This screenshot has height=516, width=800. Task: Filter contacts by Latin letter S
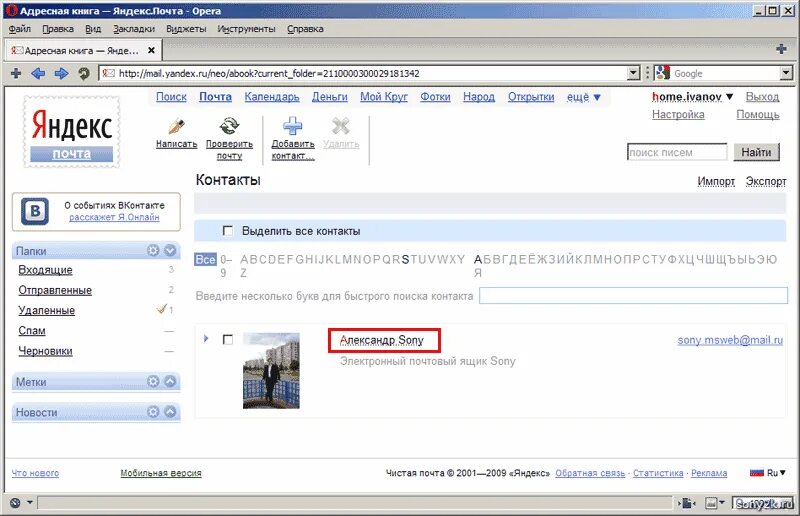(406, 259)
